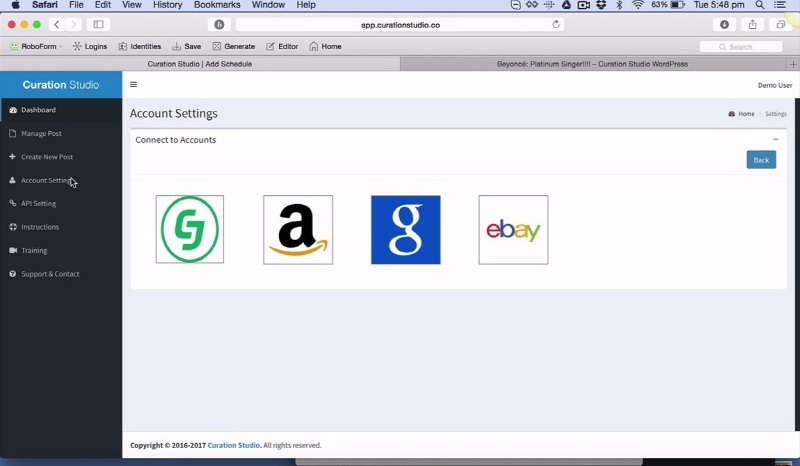Click RoboForm Generate button

pyautogui.click(x=234, y=46)
